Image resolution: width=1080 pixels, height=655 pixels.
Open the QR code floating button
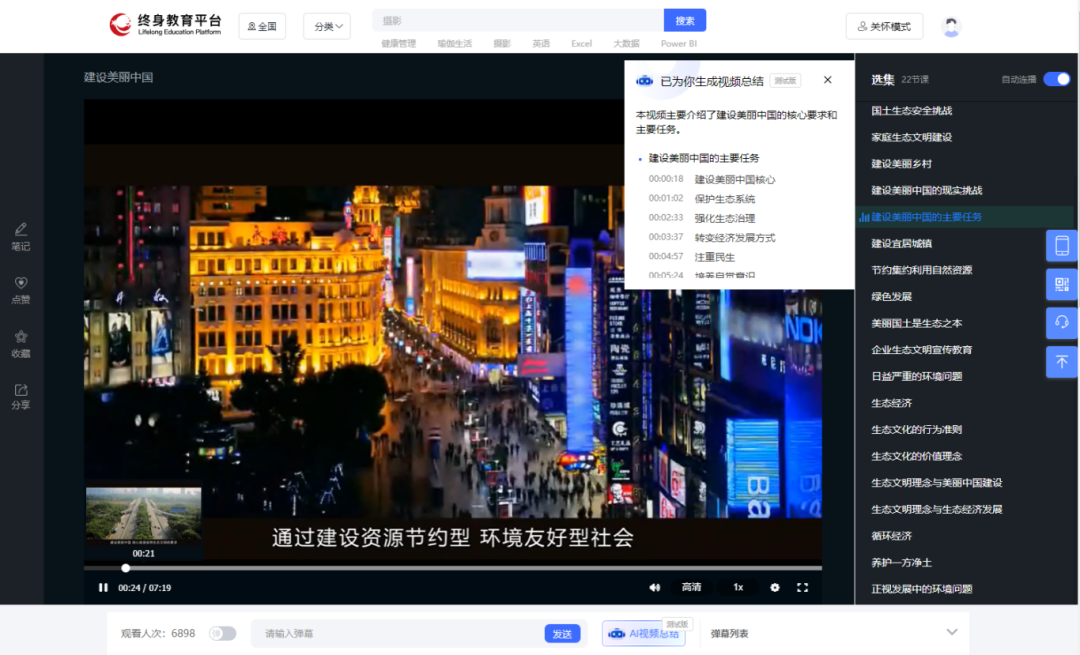1061,284
